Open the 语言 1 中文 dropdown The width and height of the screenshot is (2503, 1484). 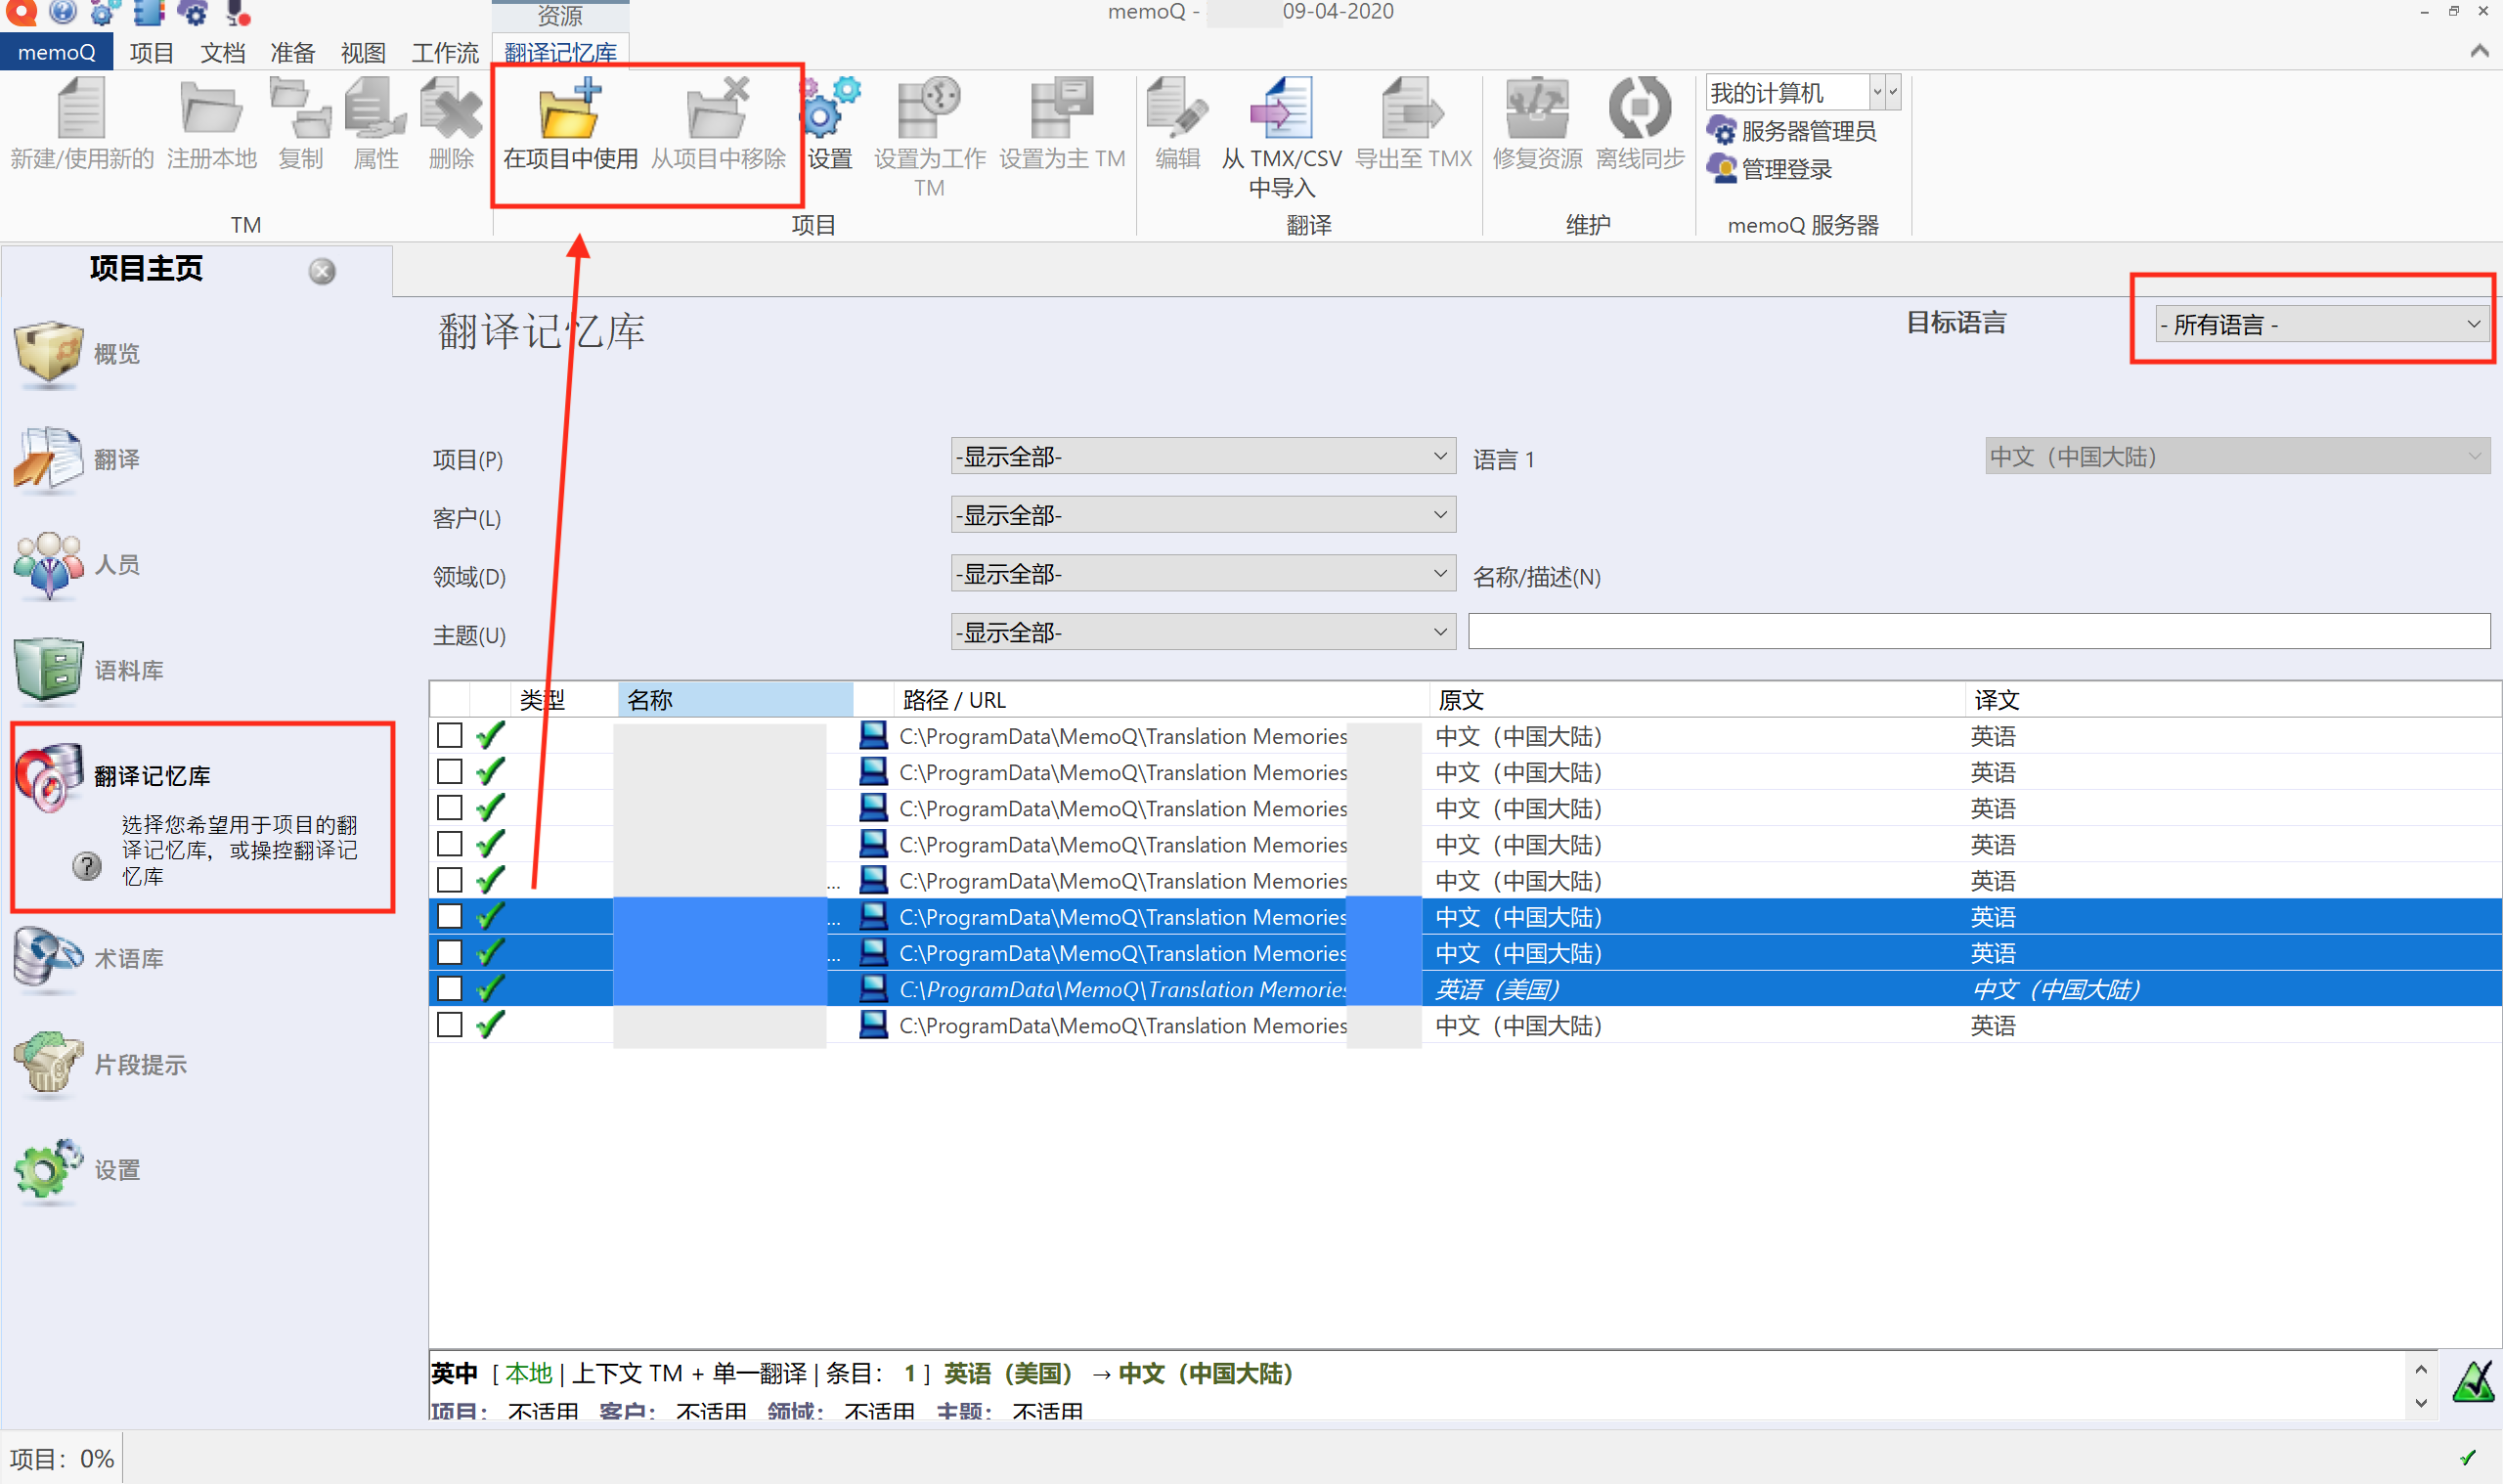[2236, 456]
